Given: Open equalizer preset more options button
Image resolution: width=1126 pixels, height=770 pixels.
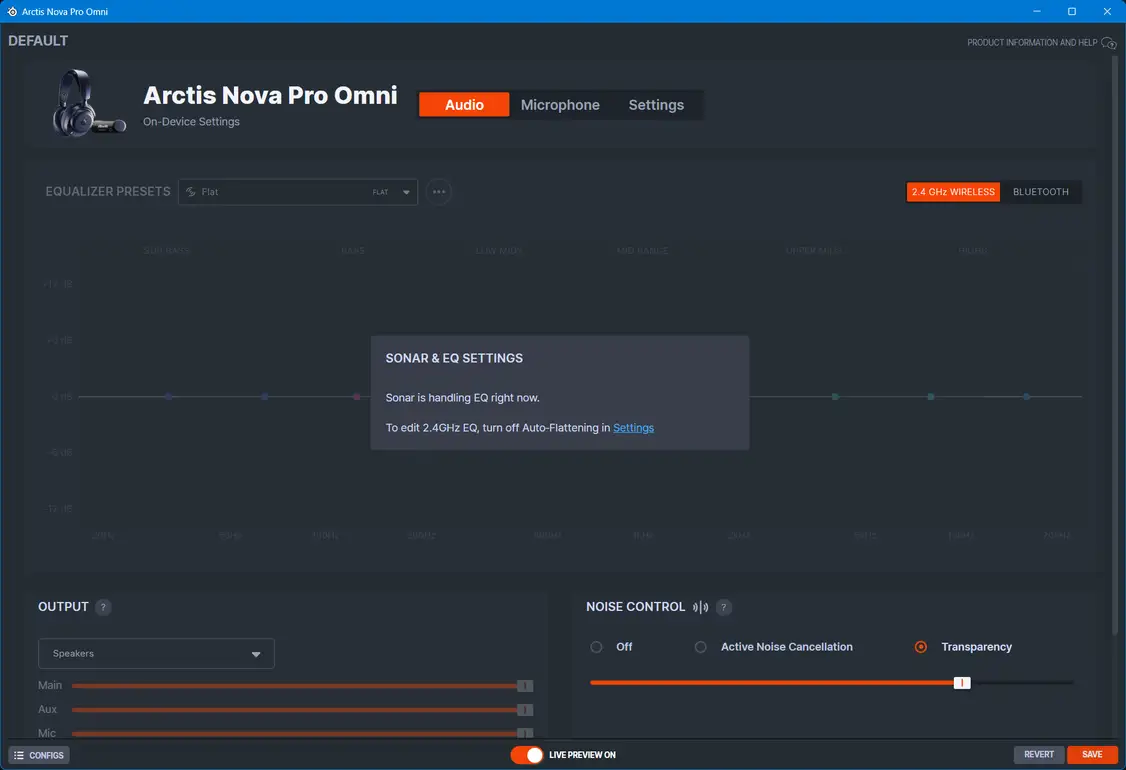Looking at the screenshot, I should (x=439, y=192).
